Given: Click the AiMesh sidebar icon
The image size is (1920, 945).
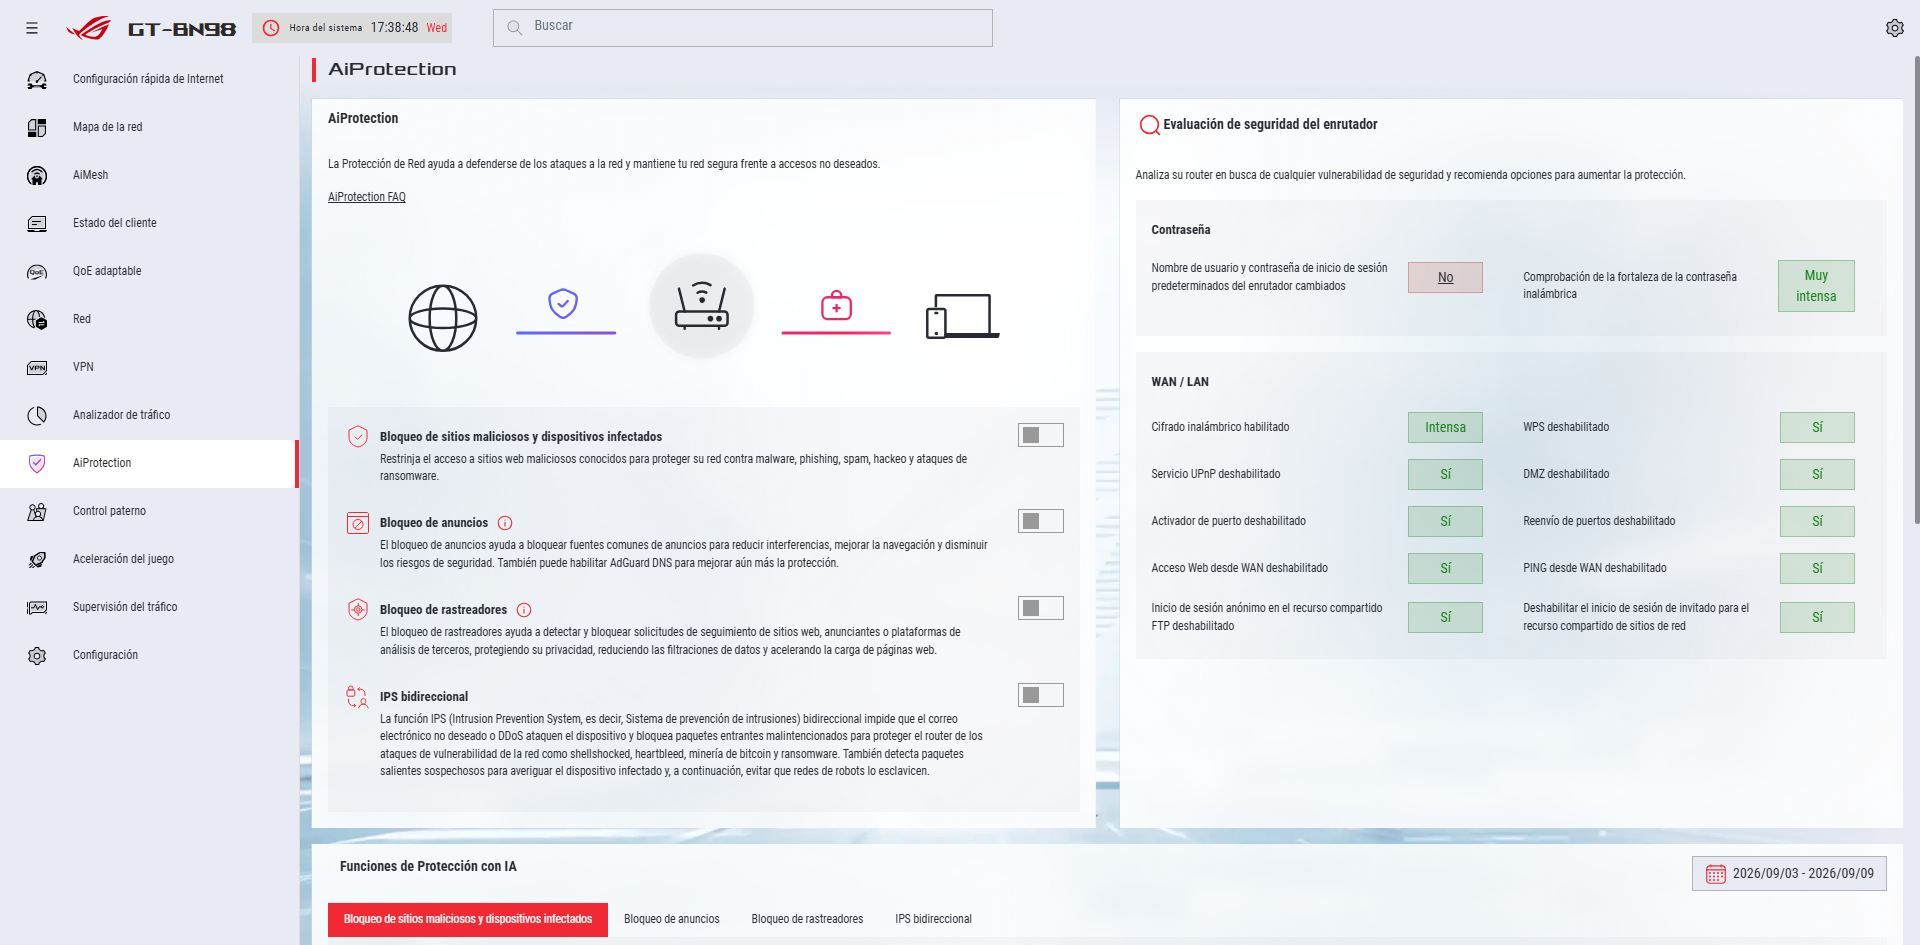Looking at the screenshot, I should (x=37, y=176).
